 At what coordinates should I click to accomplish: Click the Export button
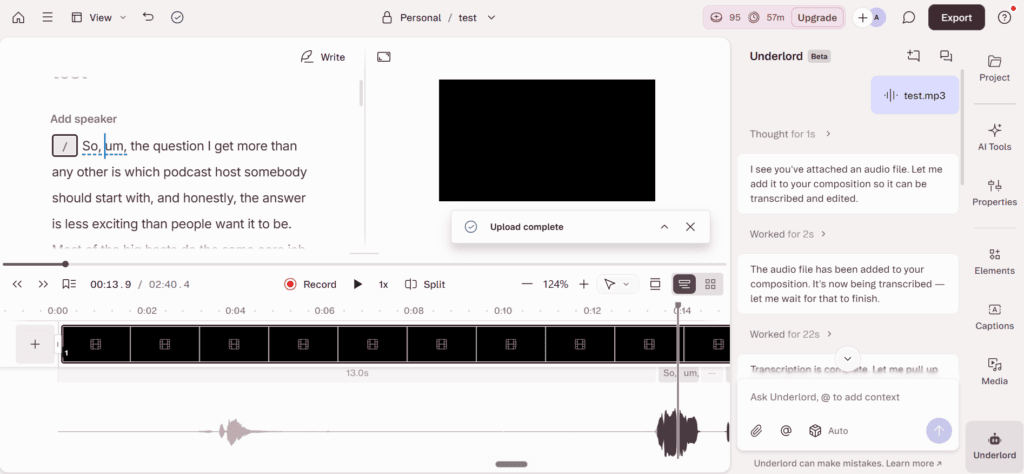click(956, 18)
